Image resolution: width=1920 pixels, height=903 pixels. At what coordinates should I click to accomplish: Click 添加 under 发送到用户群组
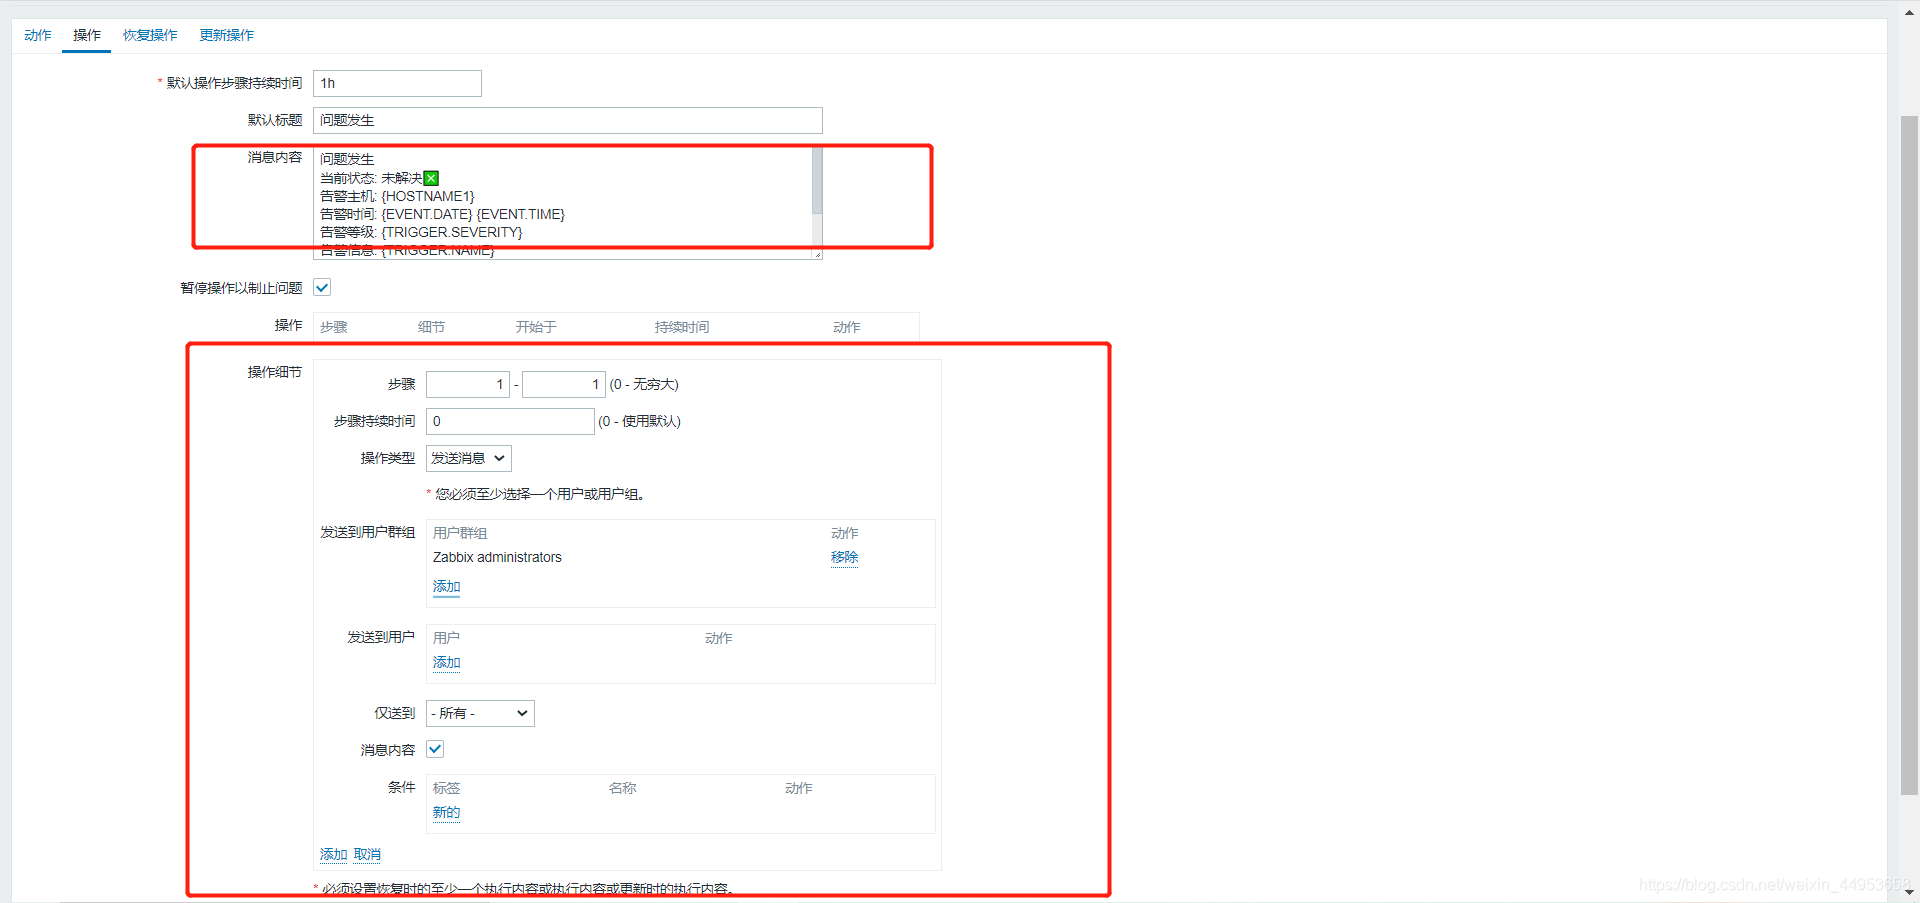446,586
